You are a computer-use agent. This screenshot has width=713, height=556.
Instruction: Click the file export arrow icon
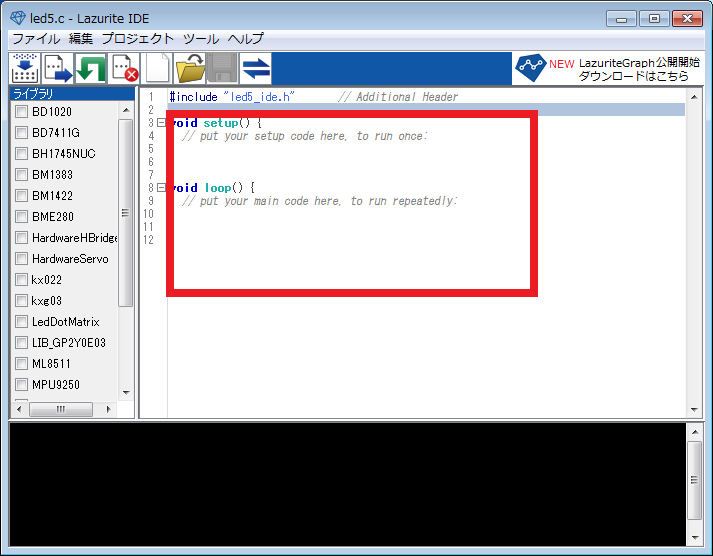58,69
